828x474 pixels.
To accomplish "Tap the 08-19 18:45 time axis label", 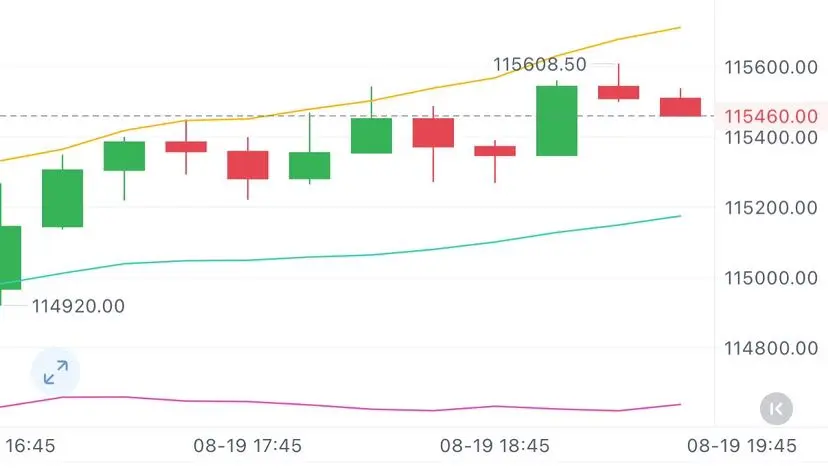I will (x=494, y=445).
